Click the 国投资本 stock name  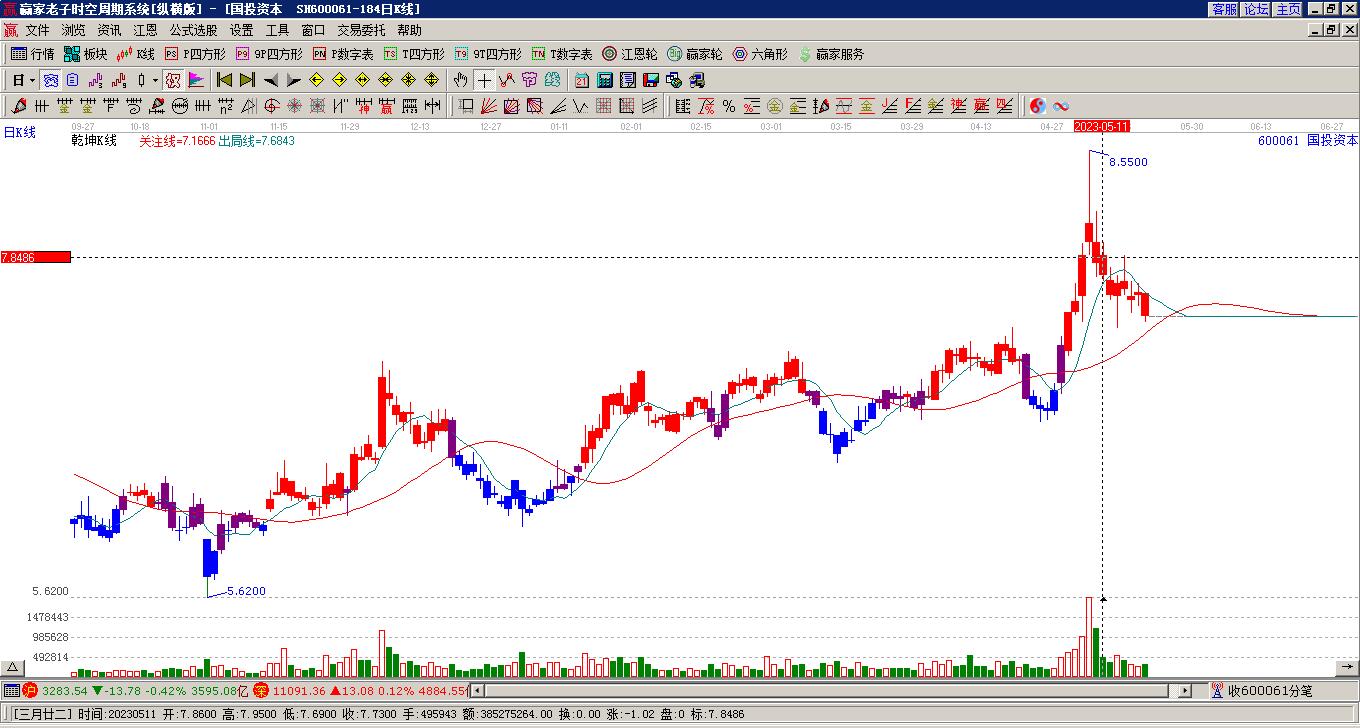pyautogui.click(x=1333, y=141)
